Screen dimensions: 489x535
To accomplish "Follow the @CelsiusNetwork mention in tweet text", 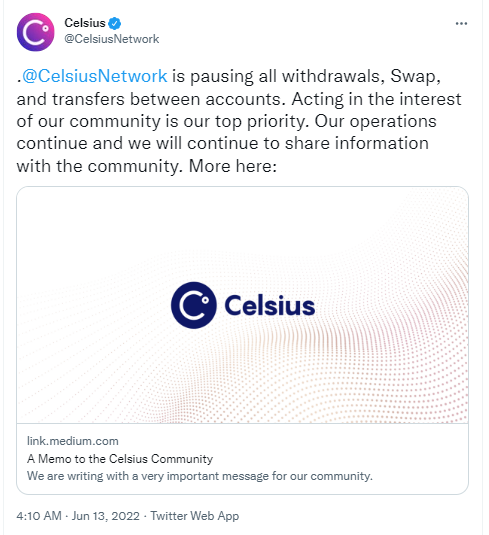I will pyautogui.click(x=95, y=76).
